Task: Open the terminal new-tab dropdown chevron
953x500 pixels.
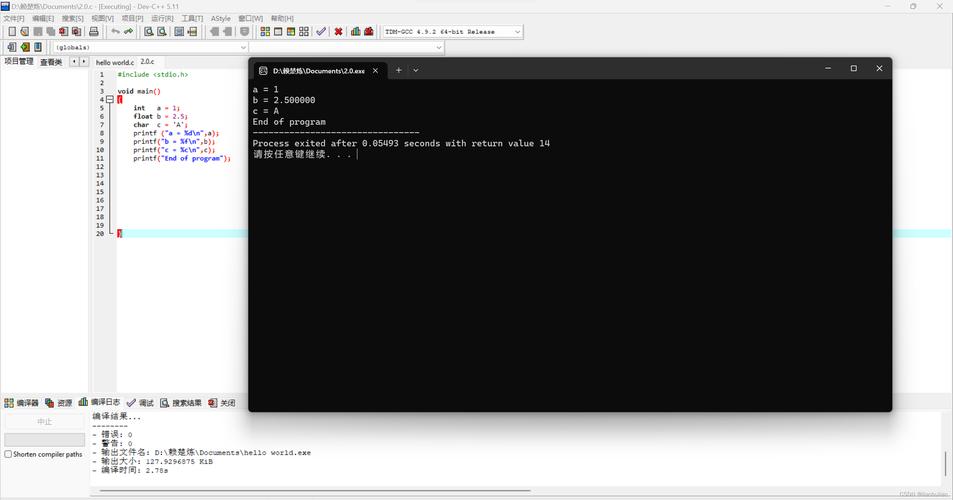Action: pos(416,70)
